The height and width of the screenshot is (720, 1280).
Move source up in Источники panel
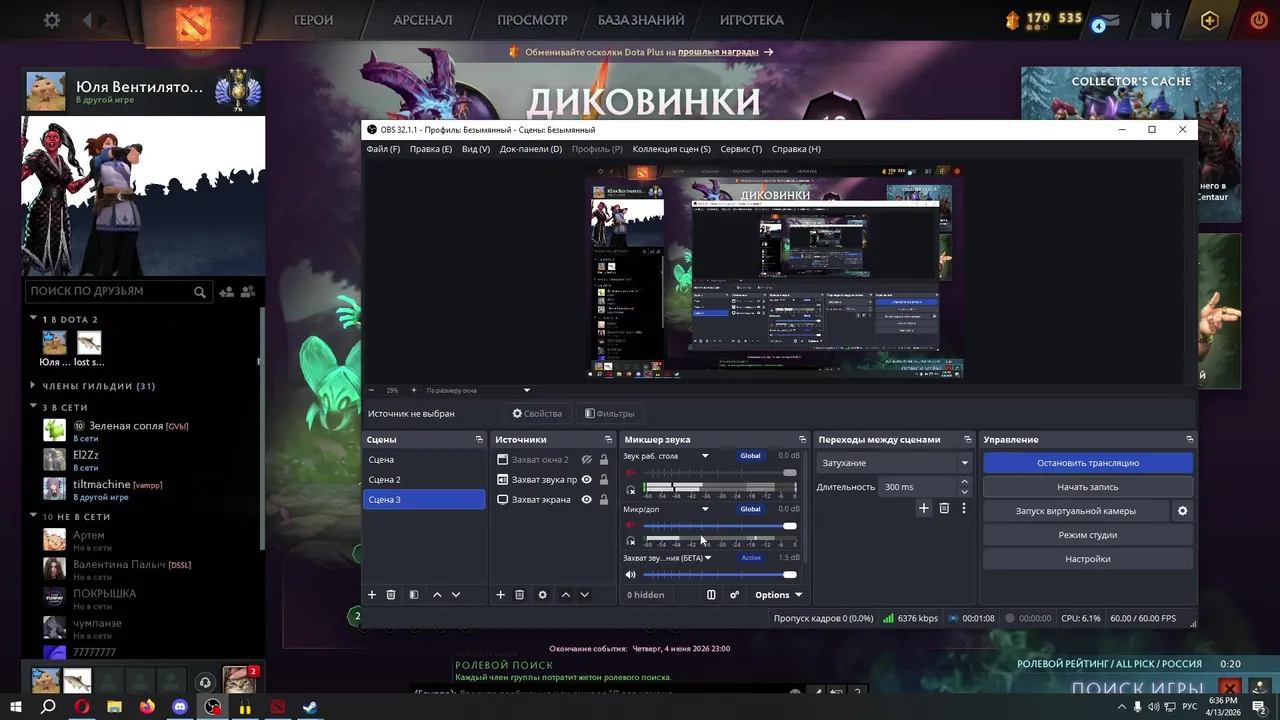[x=566, y=595]
